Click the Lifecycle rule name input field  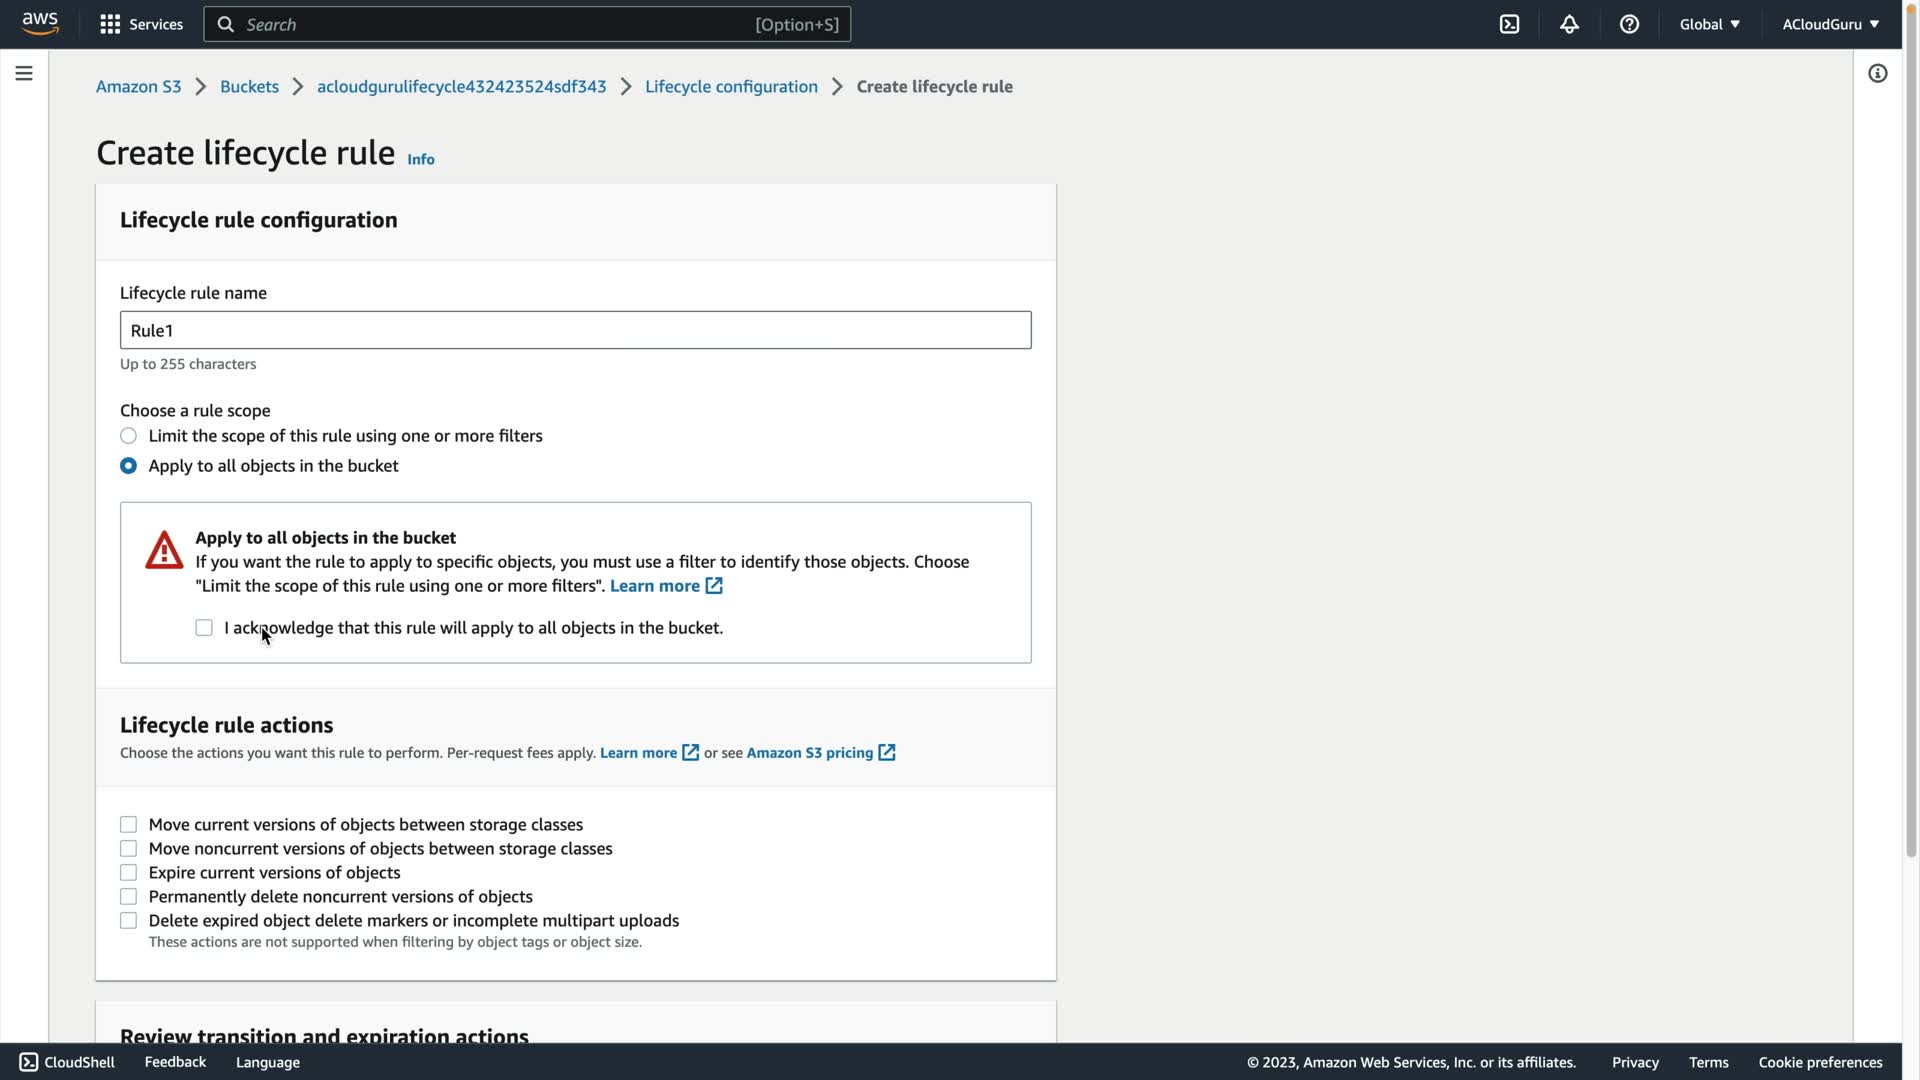tap(575, 330)
